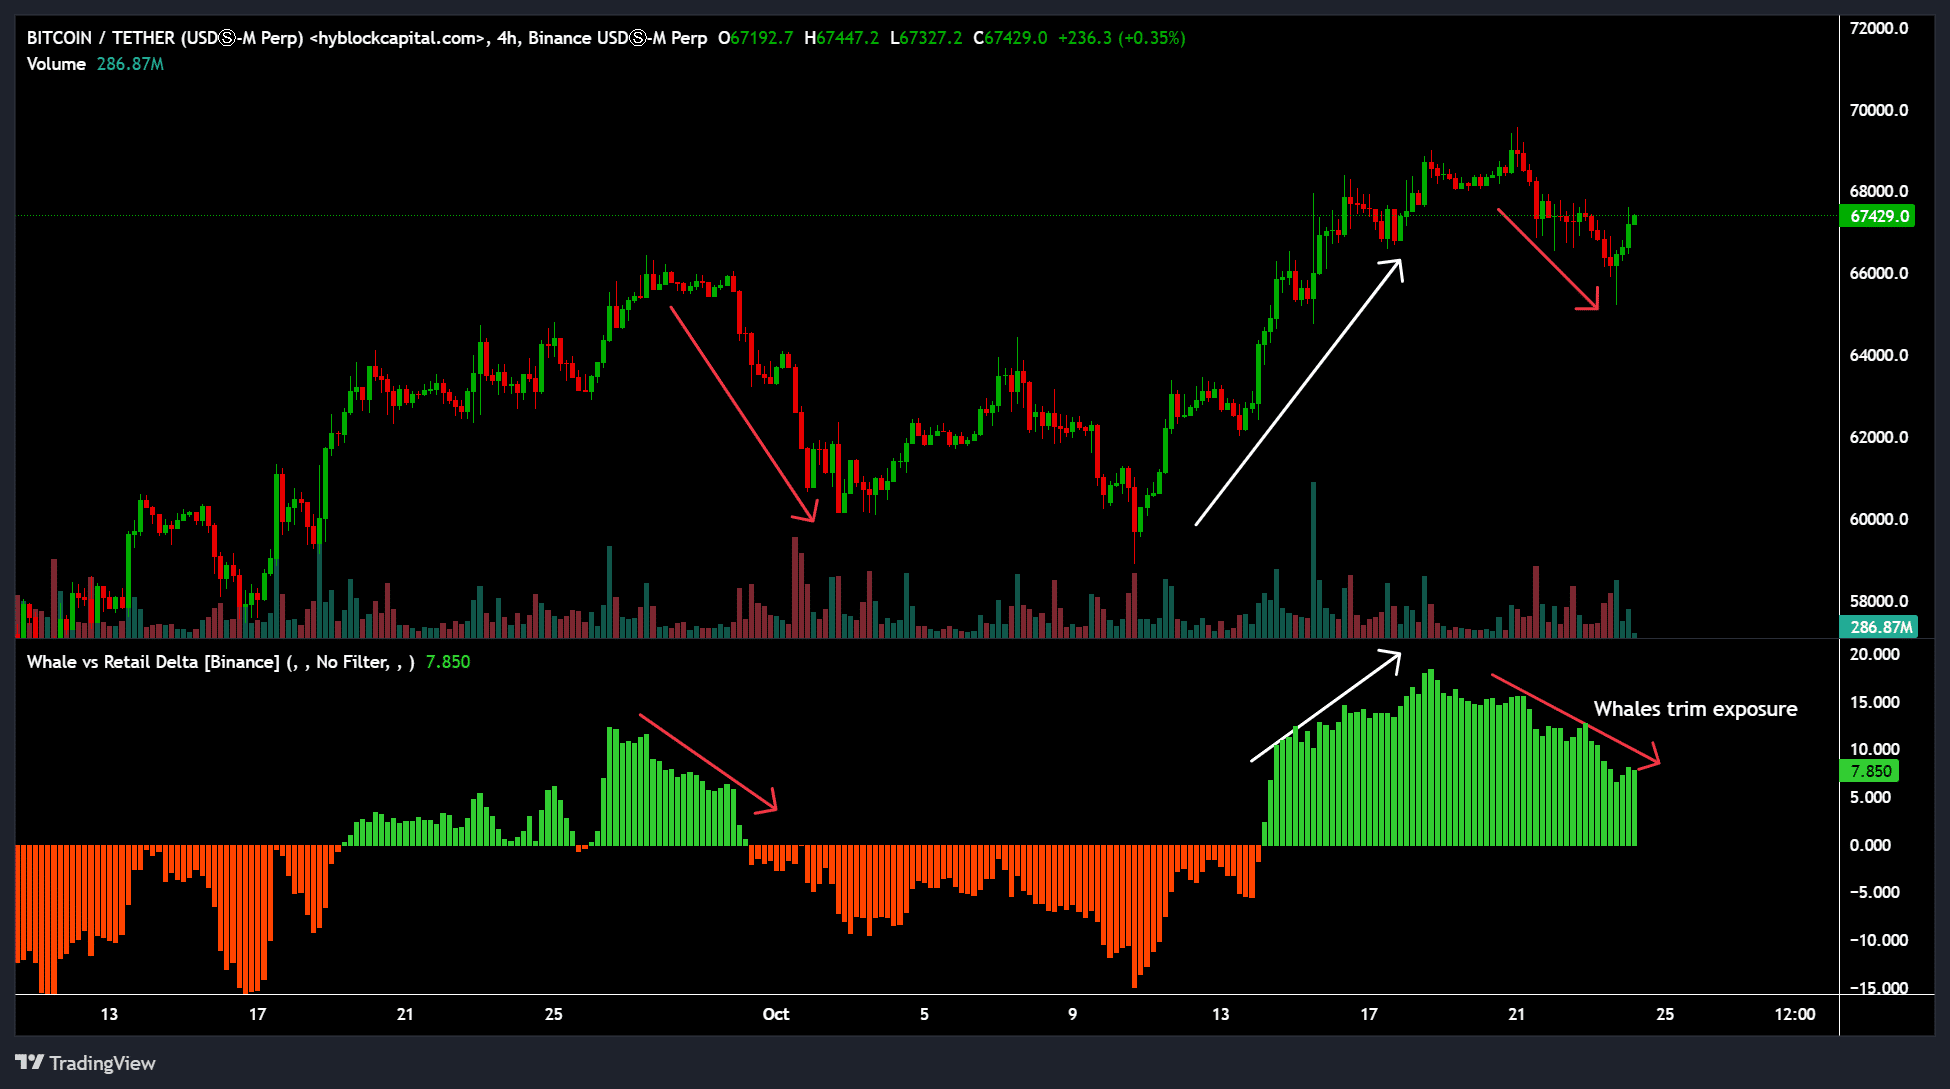Image resolution: width=1950 pixels, height=1089 pixels.
Task: Click the 60000.0 price axis label
Action: click(1879, 519)
